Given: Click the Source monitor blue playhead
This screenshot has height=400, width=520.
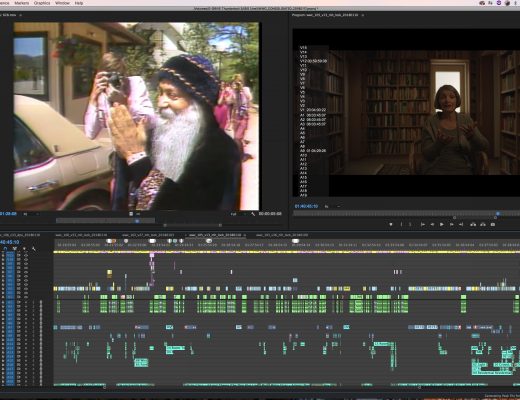Looking at the screenshot, I should [137, 221].
